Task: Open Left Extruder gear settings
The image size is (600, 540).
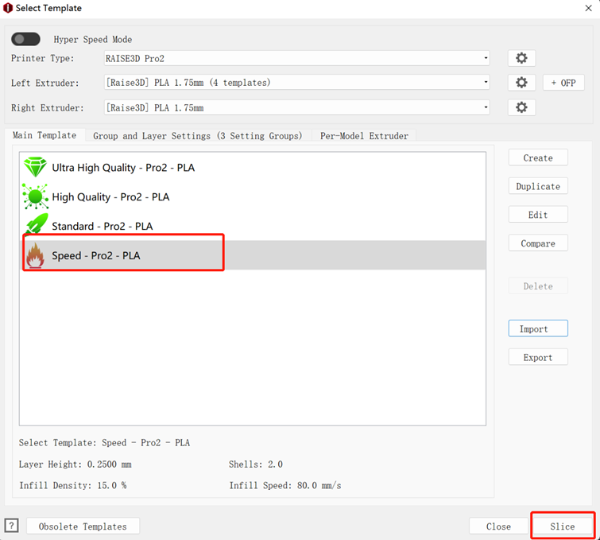Action: [x=521, y=83]
